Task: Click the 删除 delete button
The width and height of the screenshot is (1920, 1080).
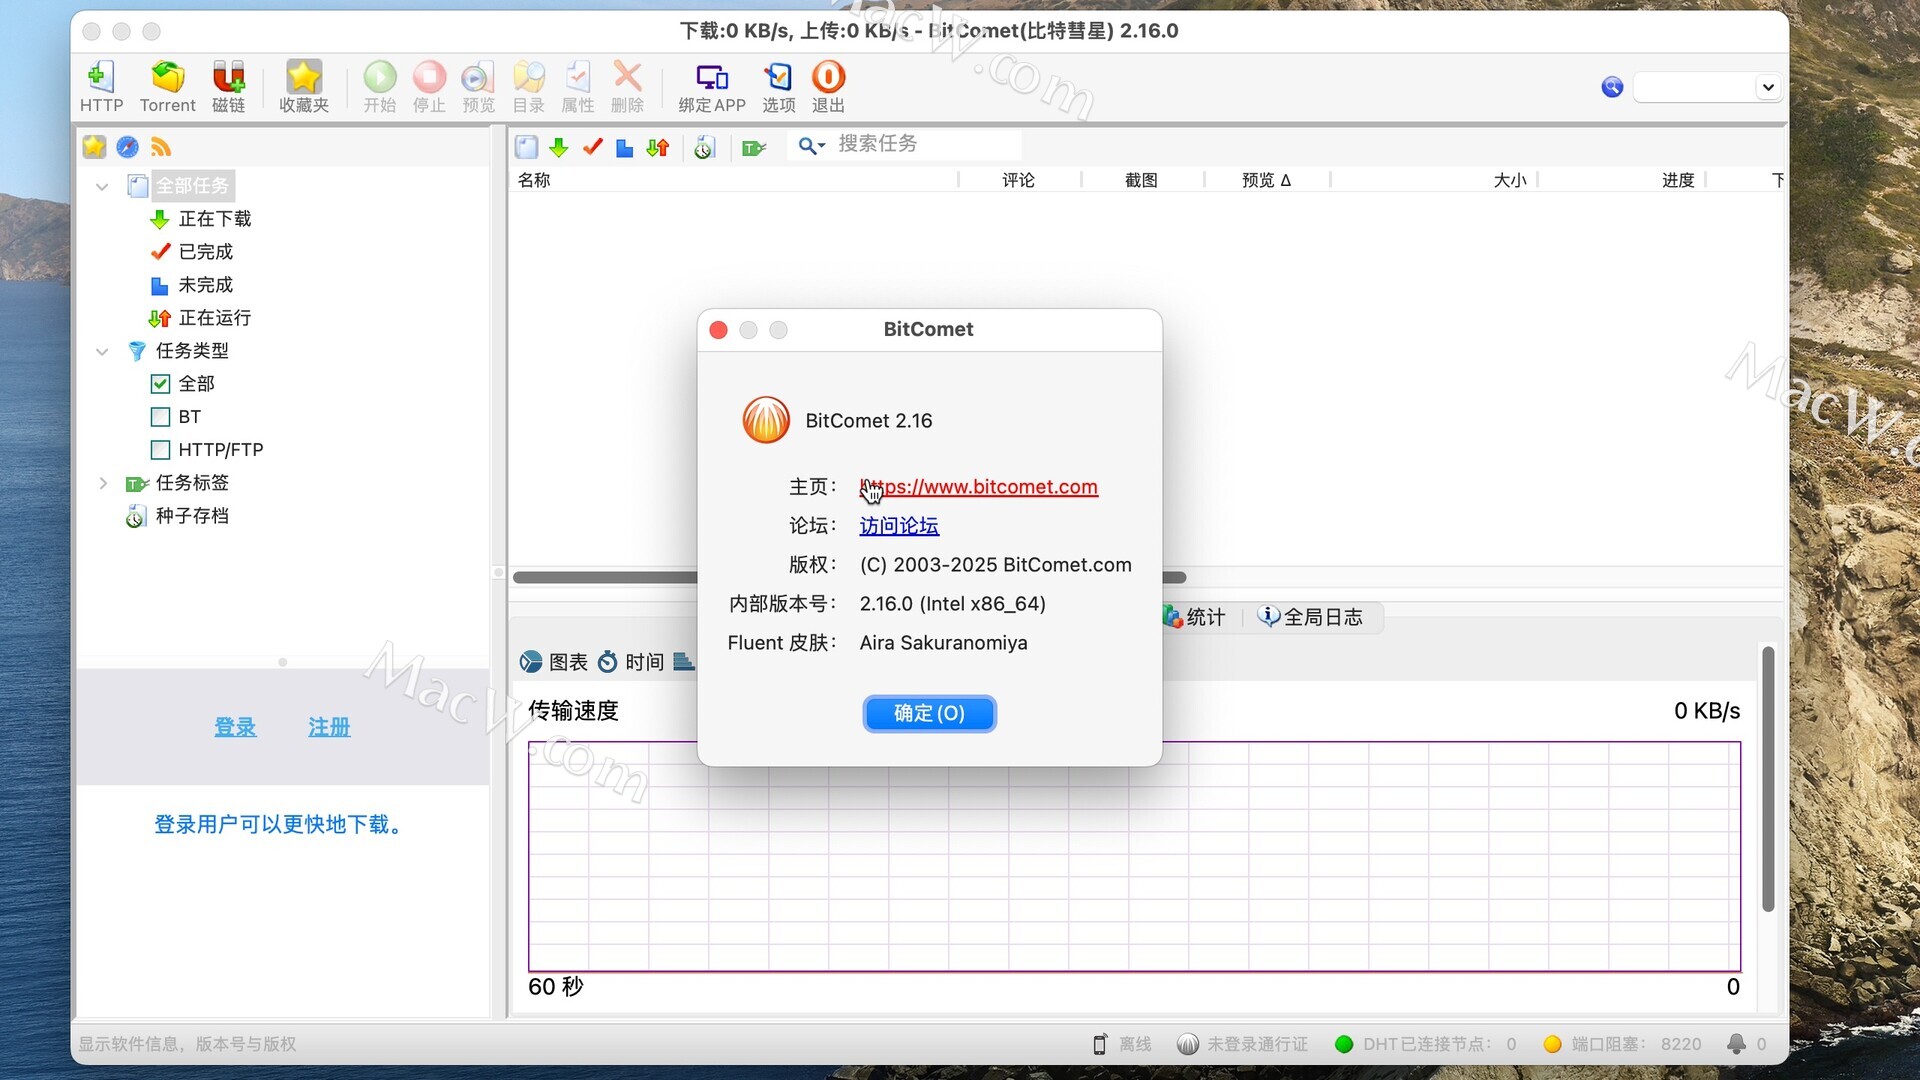Action: [627, 87]
